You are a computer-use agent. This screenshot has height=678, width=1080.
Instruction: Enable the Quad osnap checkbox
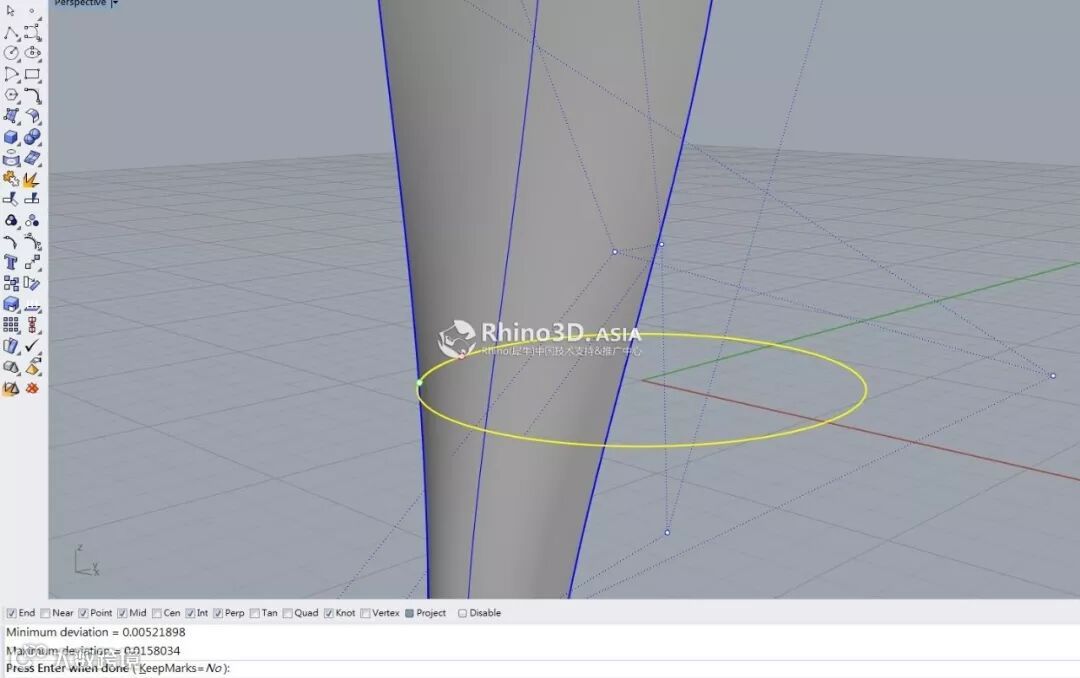(288, 613)
